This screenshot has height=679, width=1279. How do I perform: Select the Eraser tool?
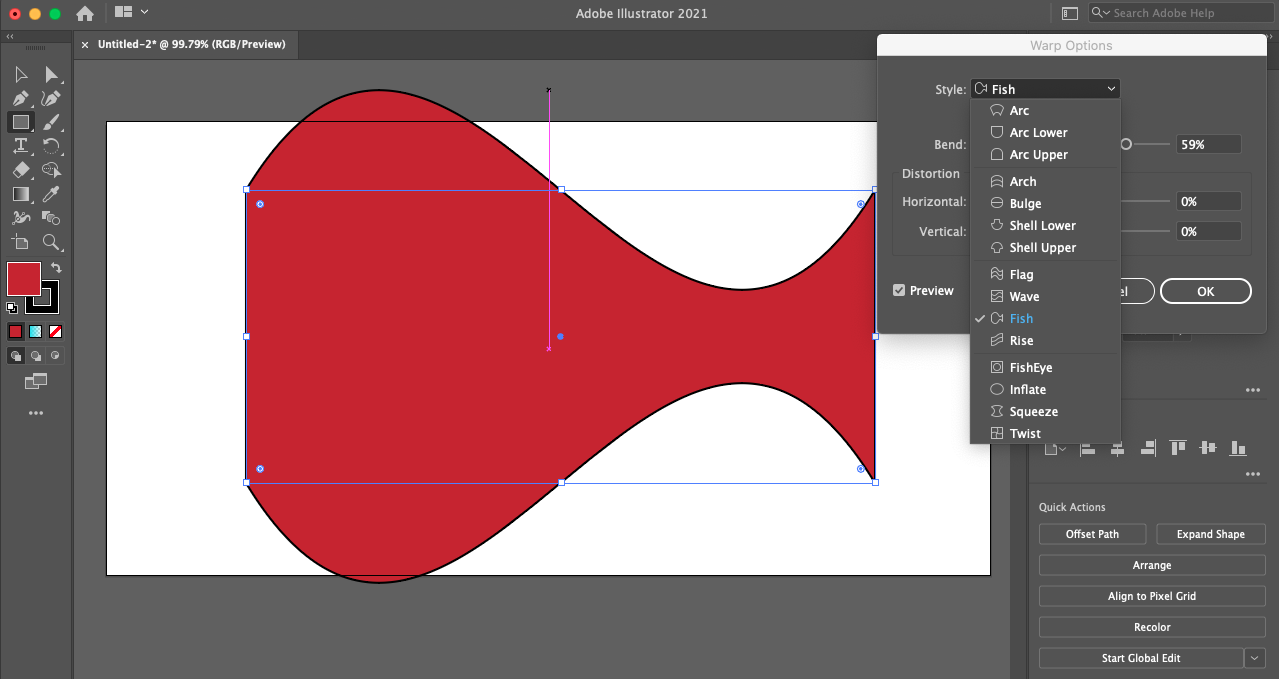click(20, 170)
